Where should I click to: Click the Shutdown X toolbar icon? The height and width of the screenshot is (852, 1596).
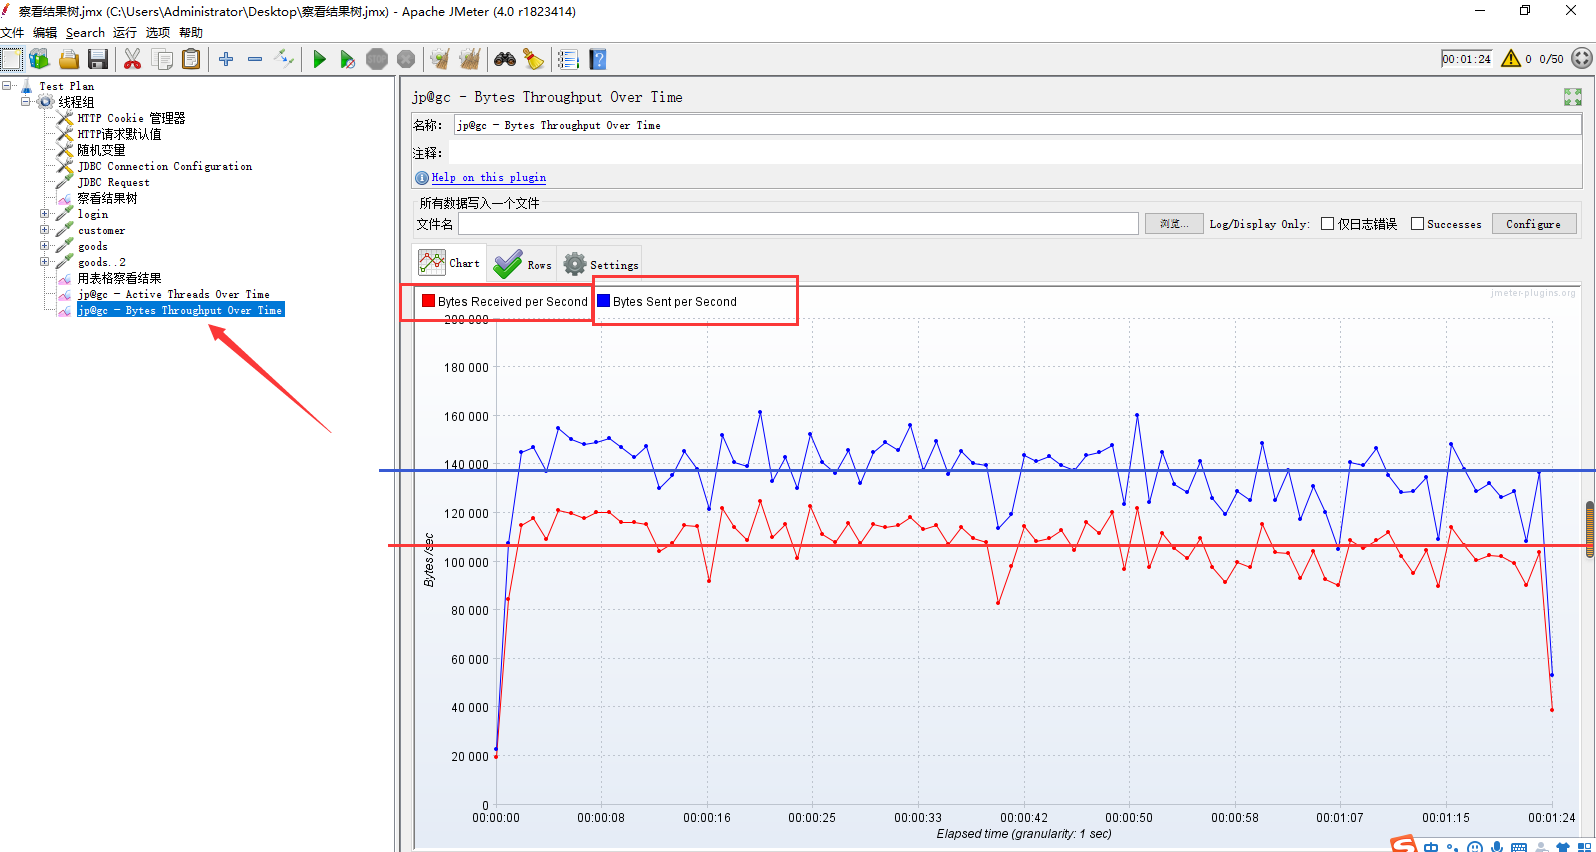[406, 59]
